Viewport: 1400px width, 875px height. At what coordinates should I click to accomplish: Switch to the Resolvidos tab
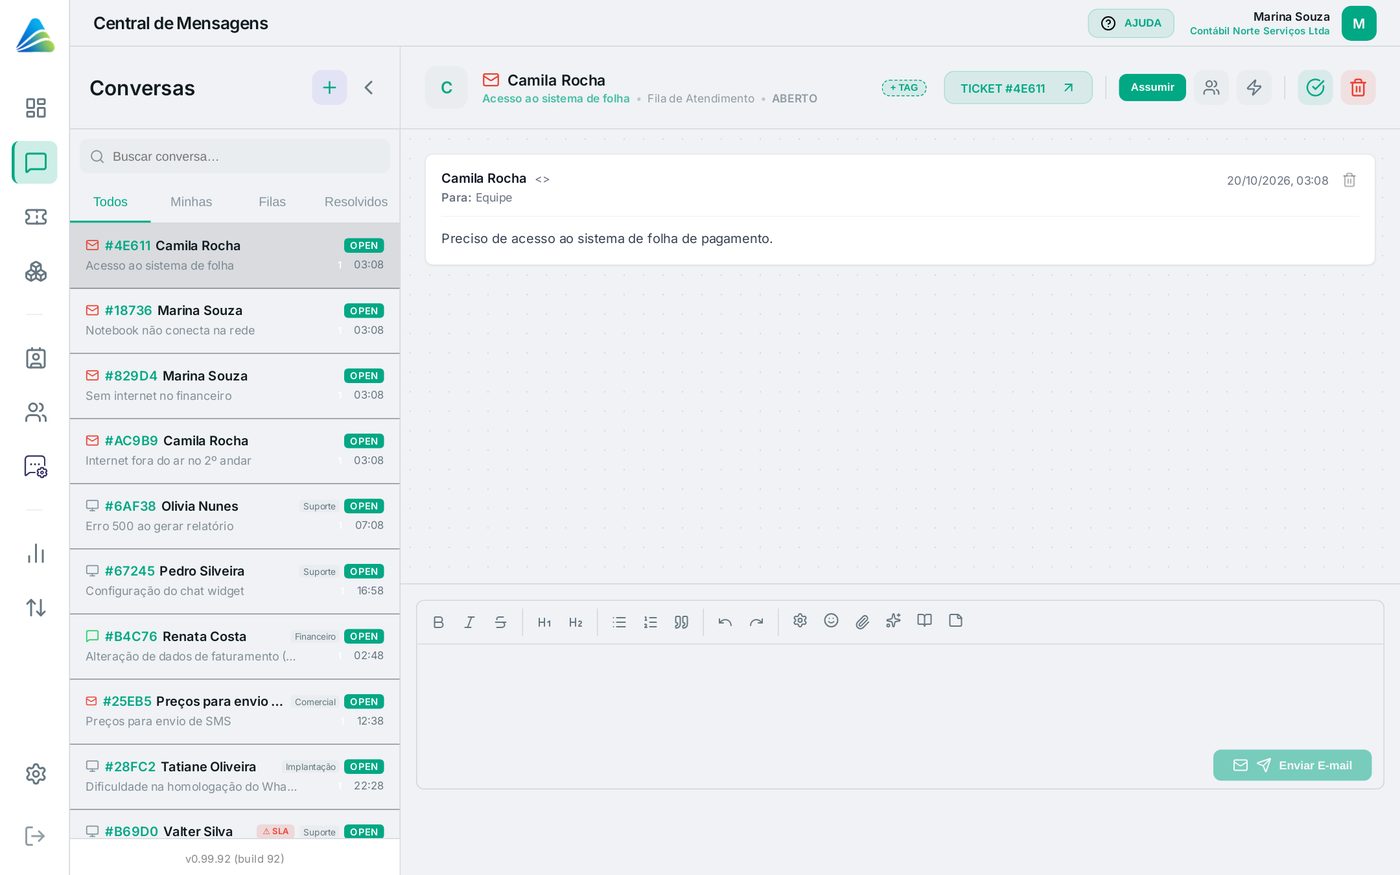356,202
